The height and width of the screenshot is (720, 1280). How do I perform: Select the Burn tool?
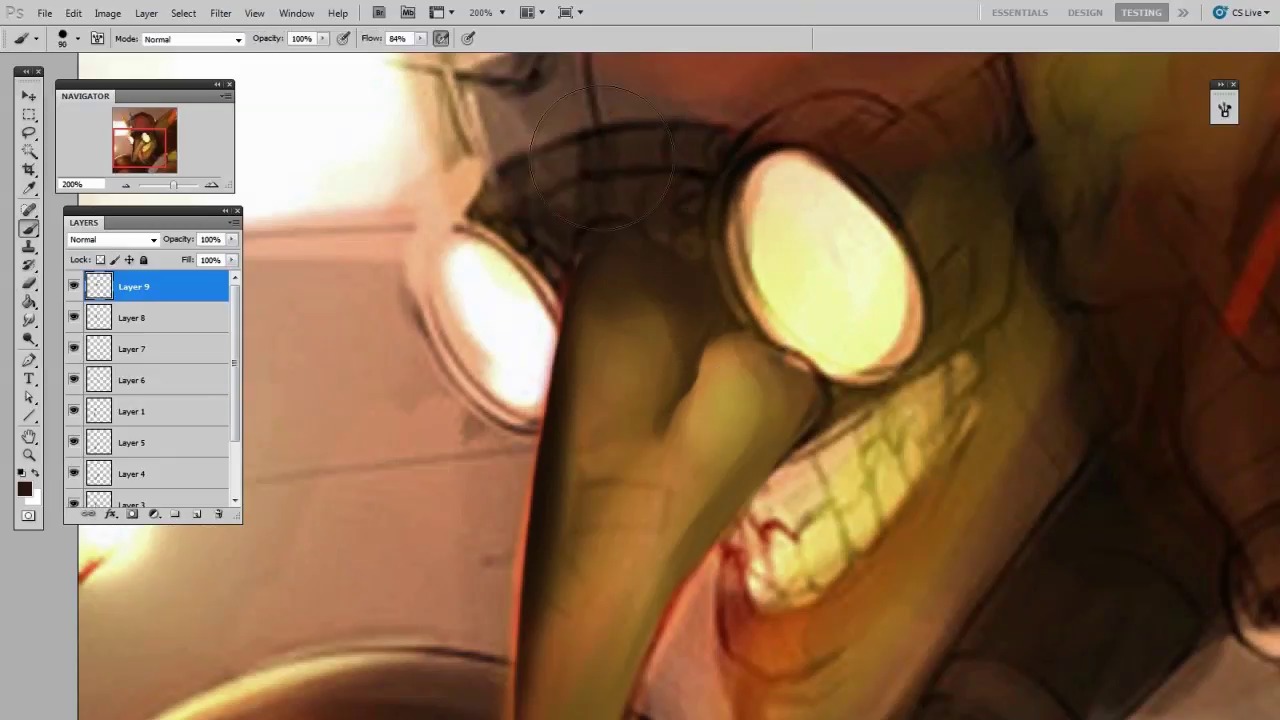(29, 339)
